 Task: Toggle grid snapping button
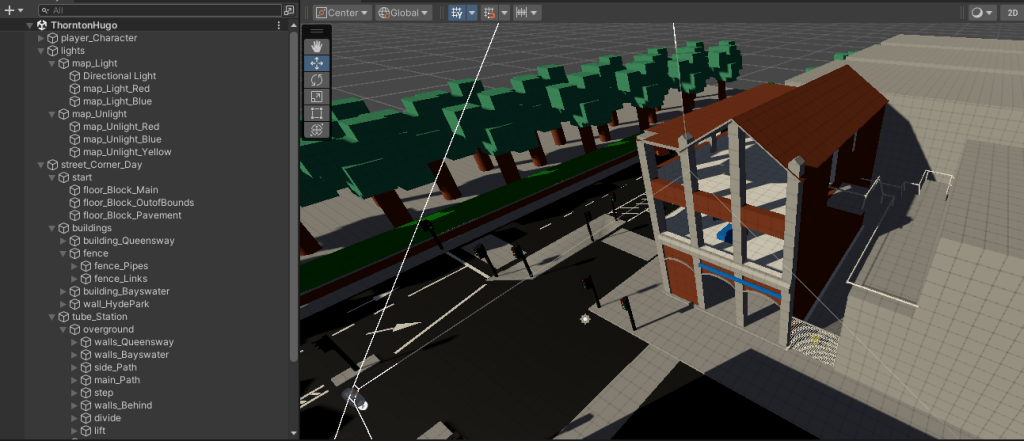point(490,13)
